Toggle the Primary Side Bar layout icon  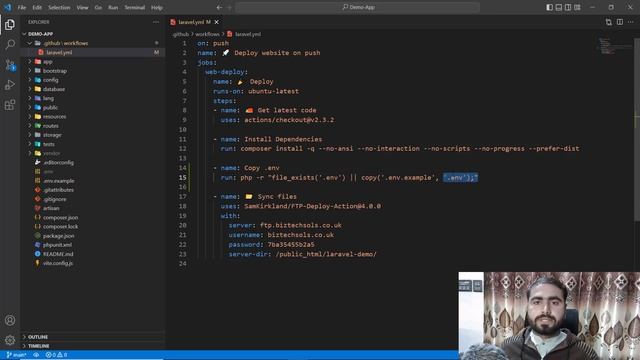tap(549, 7)
